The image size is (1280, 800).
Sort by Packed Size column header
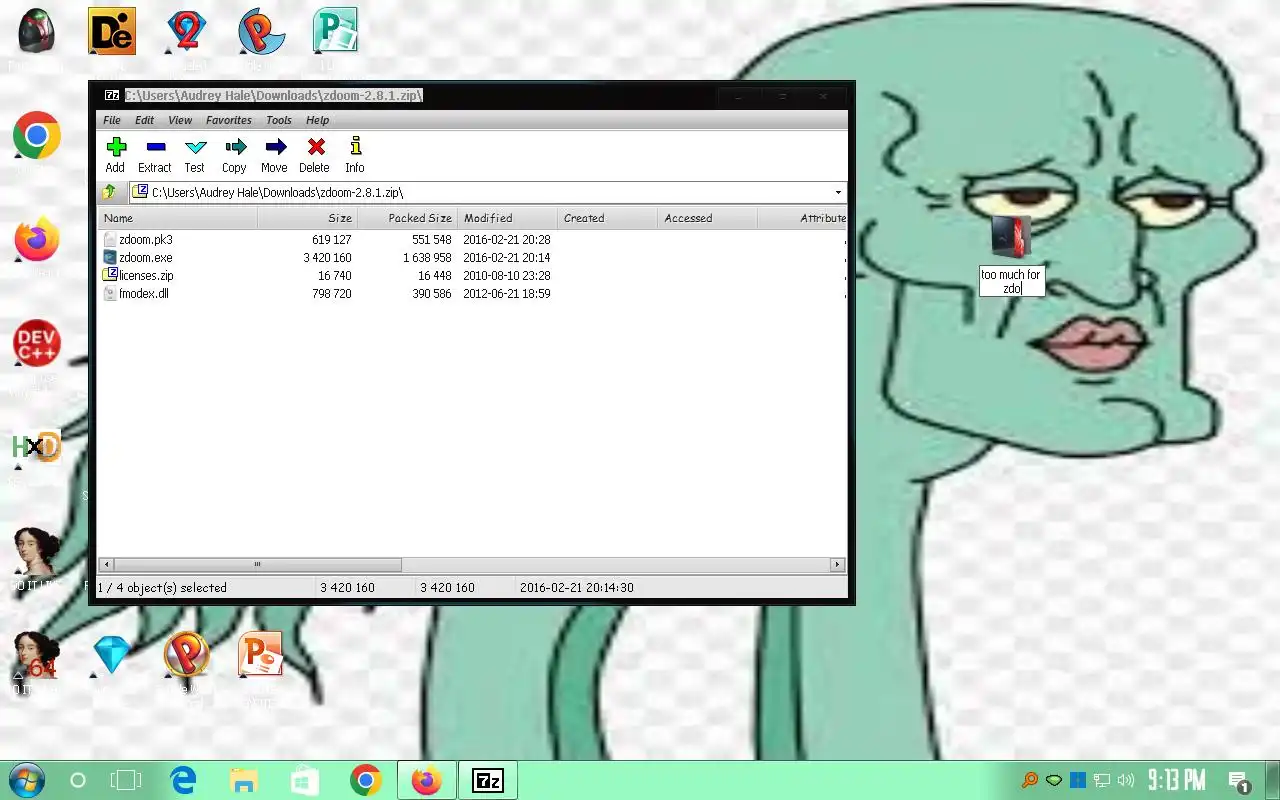tap(407, 218)
